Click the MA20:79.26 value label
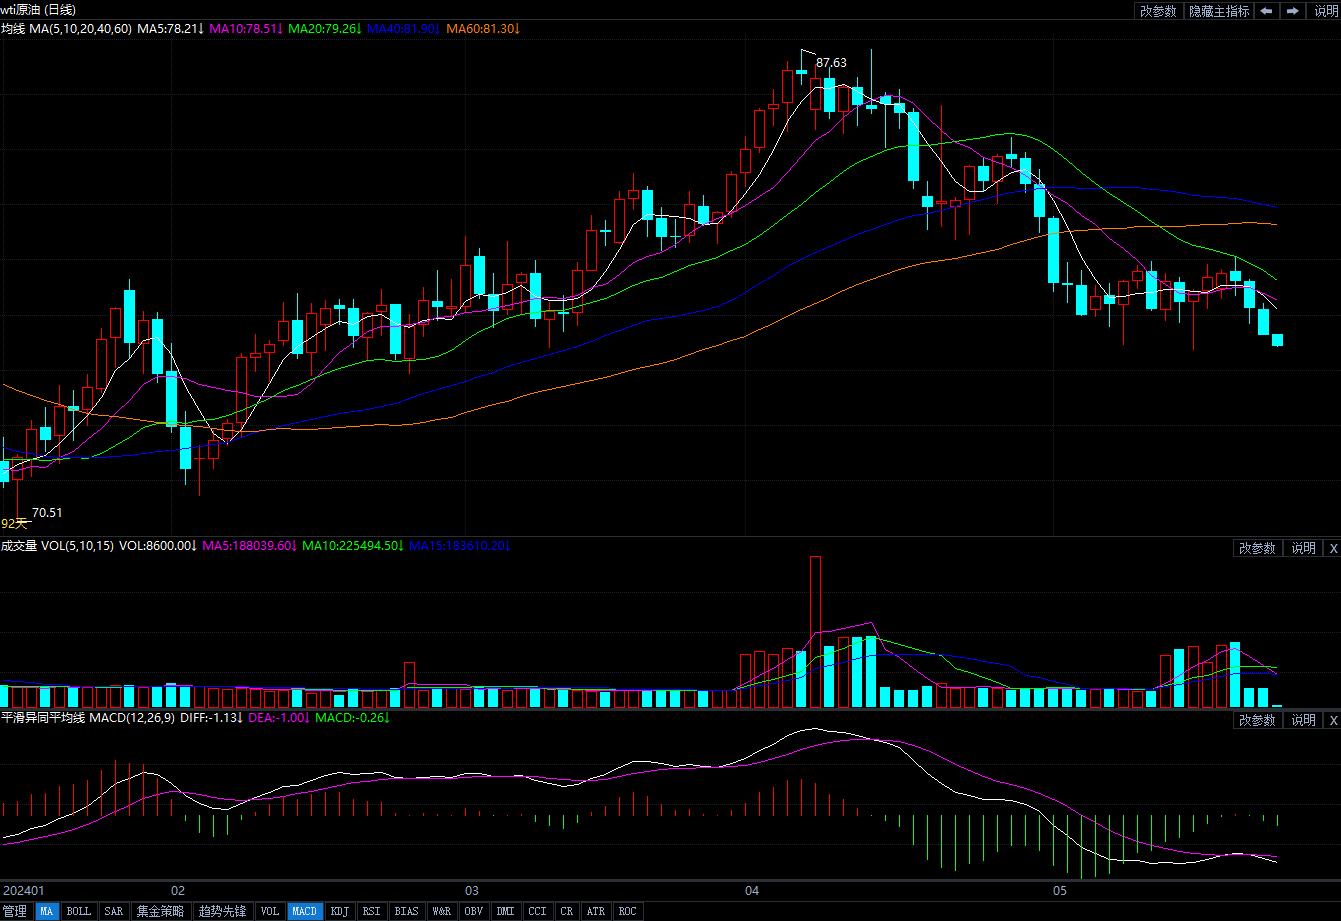This screenshot has height=921, width=1341. point(325,29)
